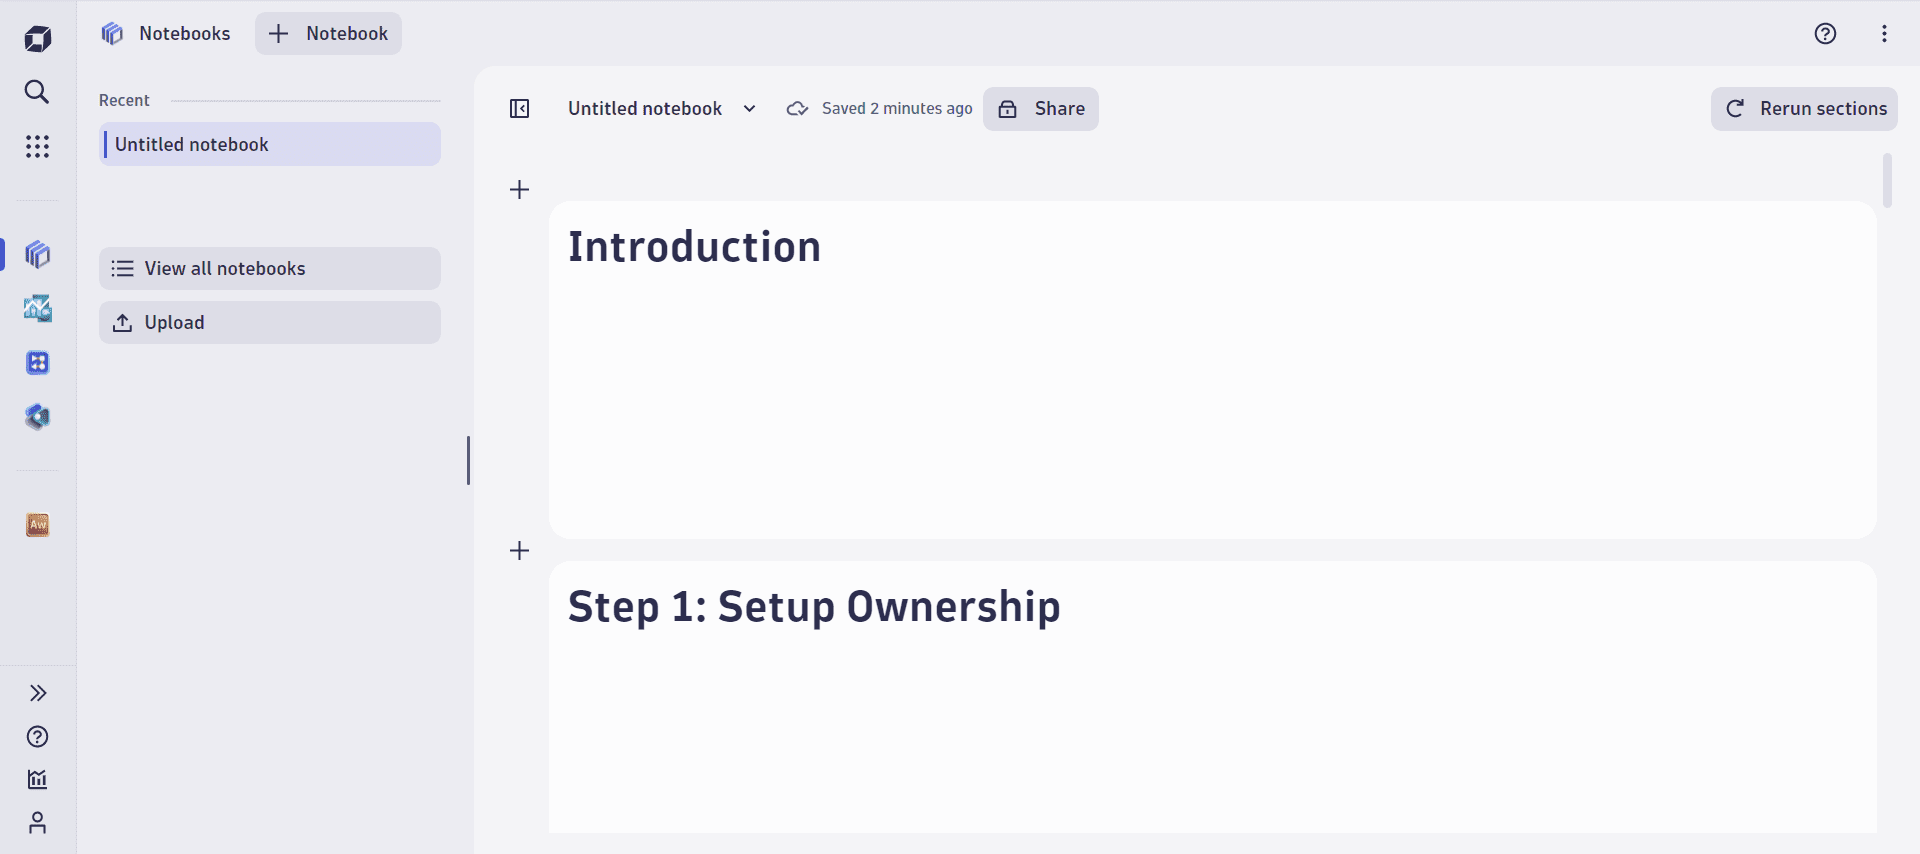Expand the left navigation dock
The image size is (1920, 854).
(37, 693)
